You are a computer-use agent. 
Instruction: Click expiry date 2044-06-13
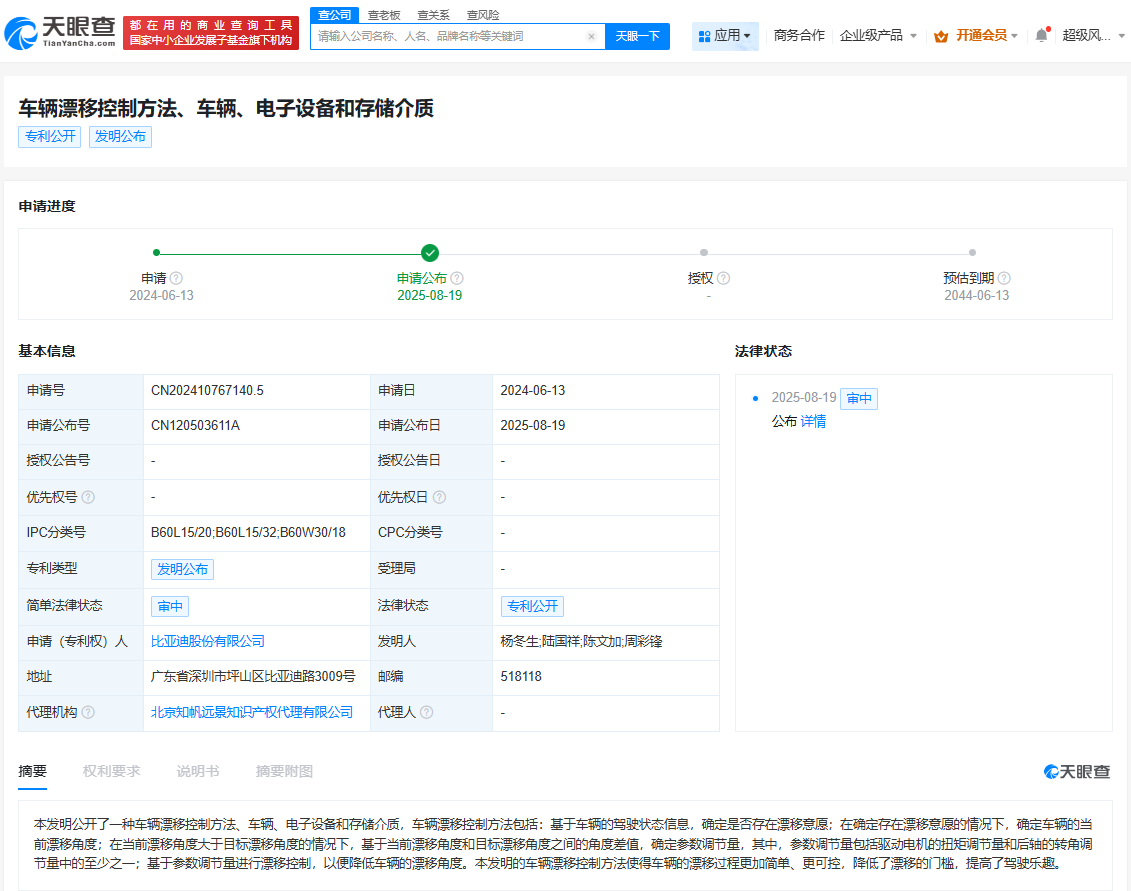977,295
